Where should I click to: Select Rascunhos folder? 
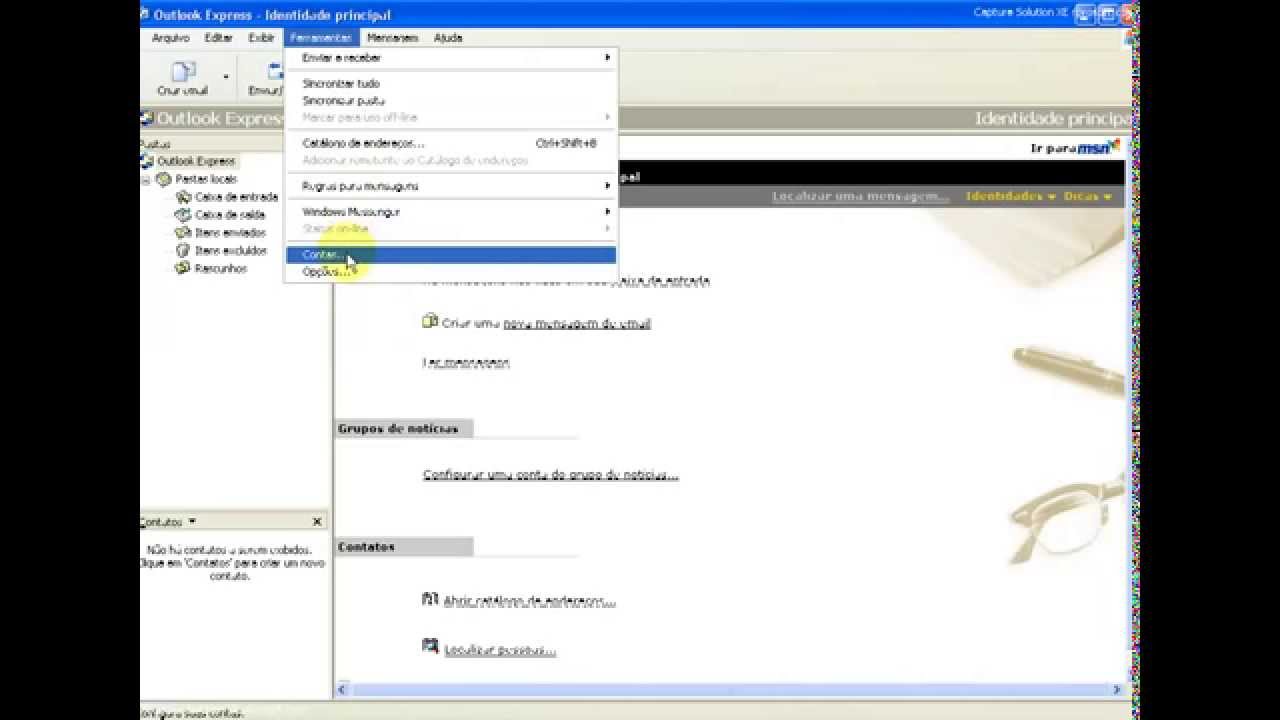click(221, 269)
